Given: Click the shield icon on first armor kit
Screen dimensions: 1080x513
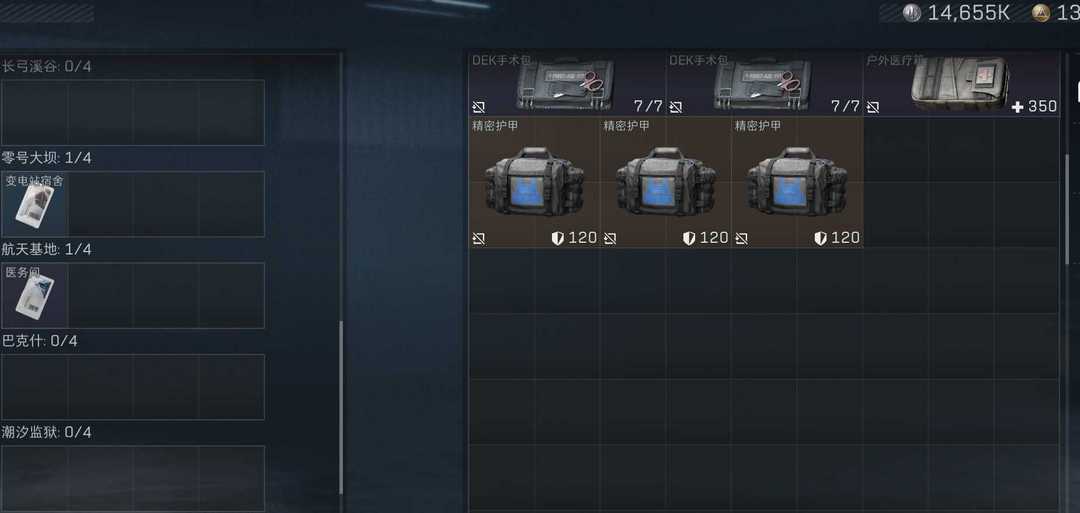Looking at the screenshot, I should [x=558, y=238].
